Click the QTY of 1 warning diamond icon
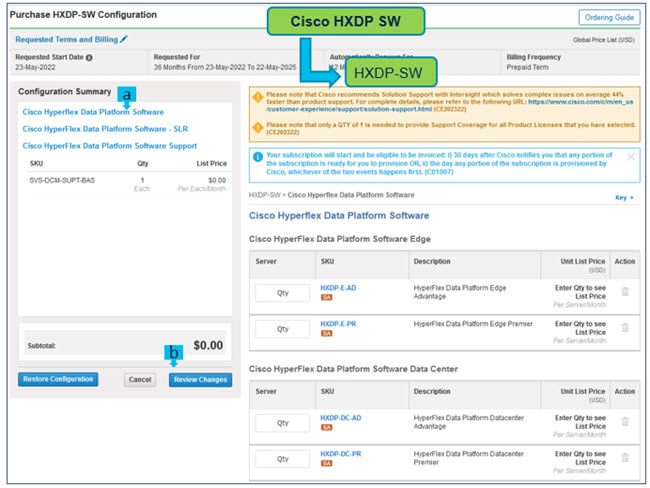650x488 pixels. pyautogui.click(x=258, y=127)
